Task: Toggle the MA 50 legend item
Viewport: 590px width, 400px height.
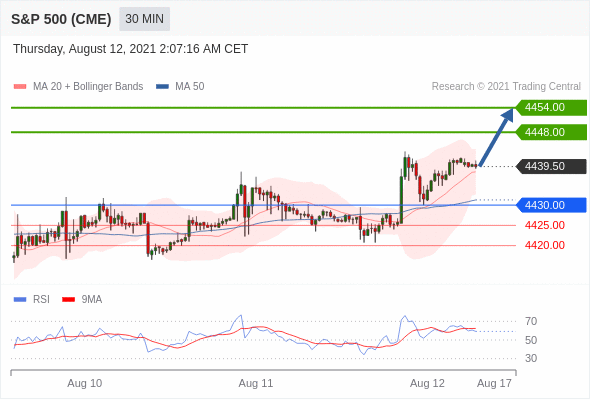Action: click(180, 87)
